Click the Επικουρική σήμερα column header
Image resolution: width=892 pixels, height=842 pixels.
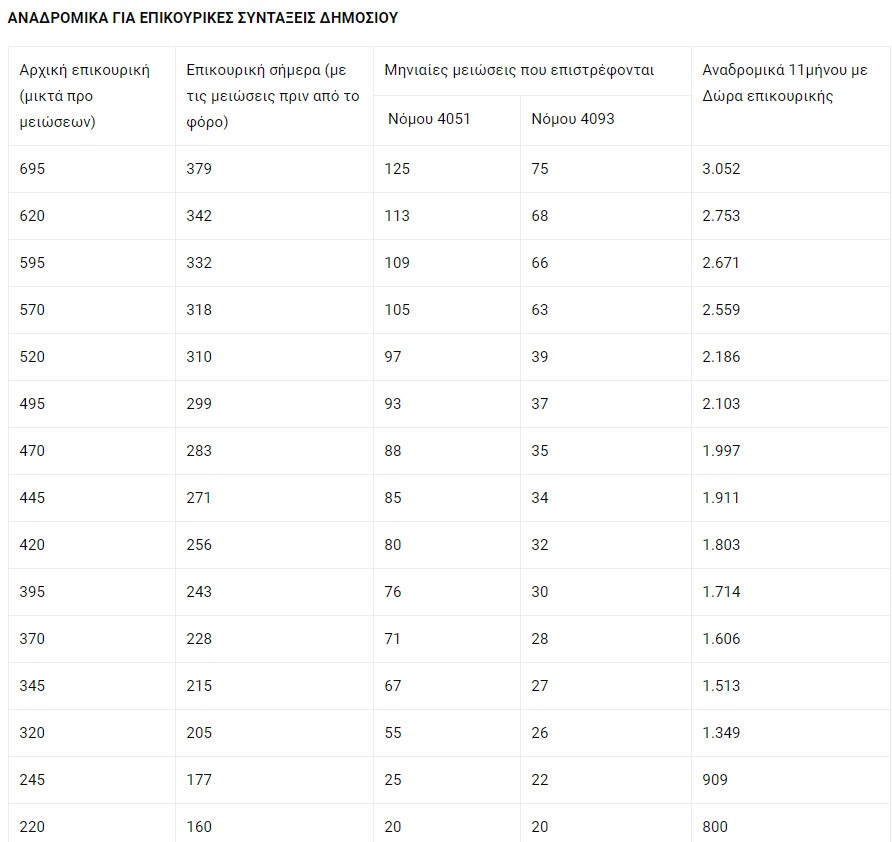(272, 95)
